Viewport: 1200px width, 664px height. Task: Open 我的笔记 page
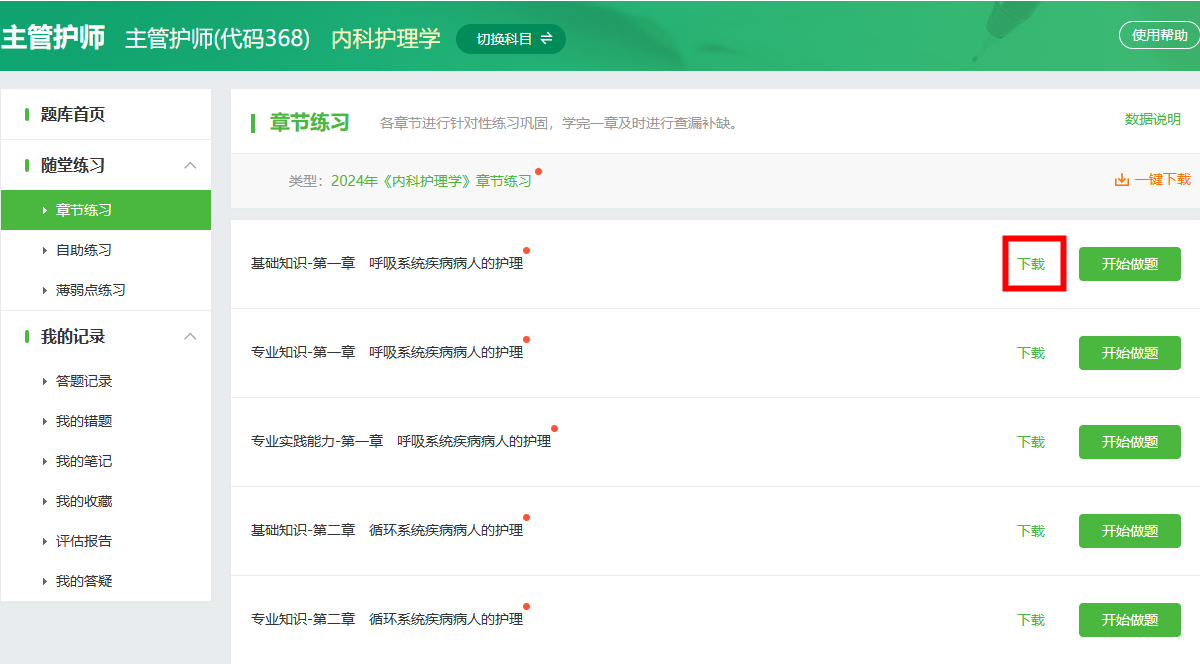pyautogui.click(x=84, y=461)
